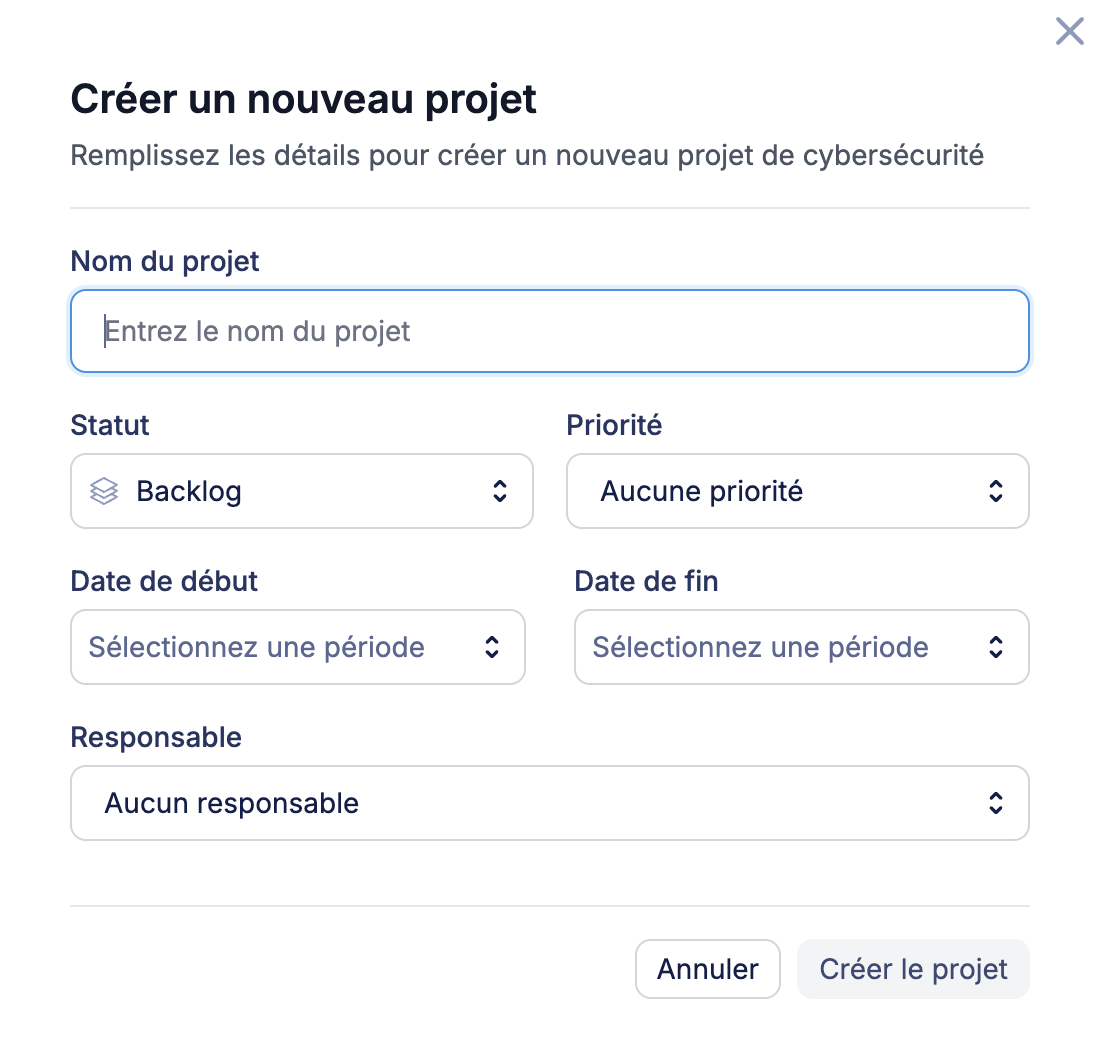Open the end date period selector
1104x1044 pixels.
pos(801,647)
